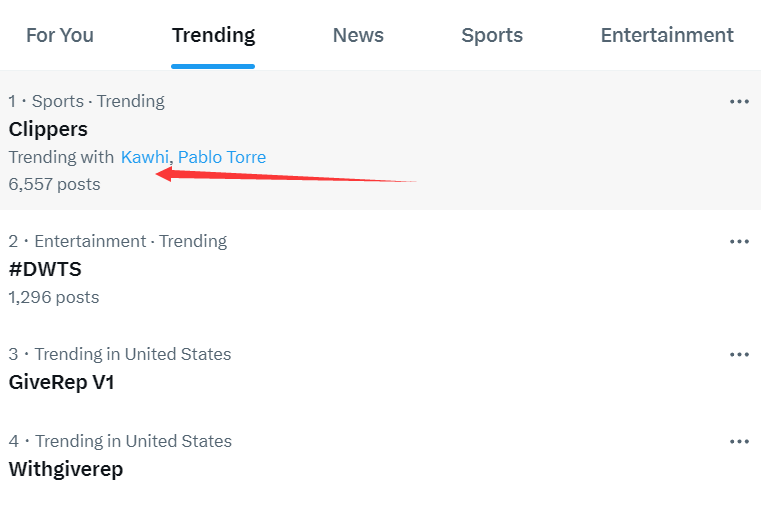Click the 1,296 posts count

[x=54, y=297]
